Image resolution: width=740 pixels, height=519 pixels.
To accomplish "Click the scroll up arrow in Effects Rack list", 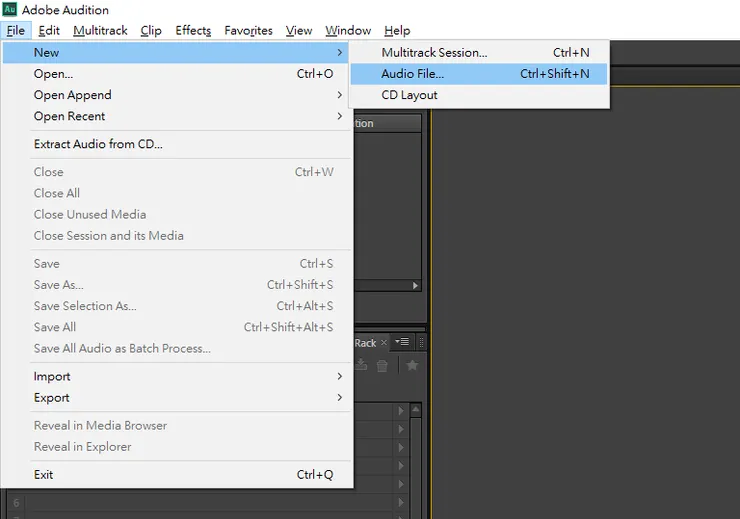I will tap(416, 410).
